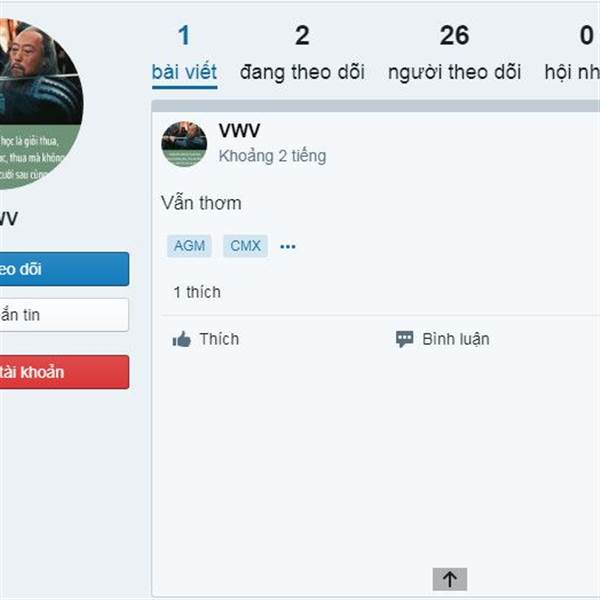Screen dimensions: 600x600
Task: View who liked via 1 thích
Action: tap(197, 292)
